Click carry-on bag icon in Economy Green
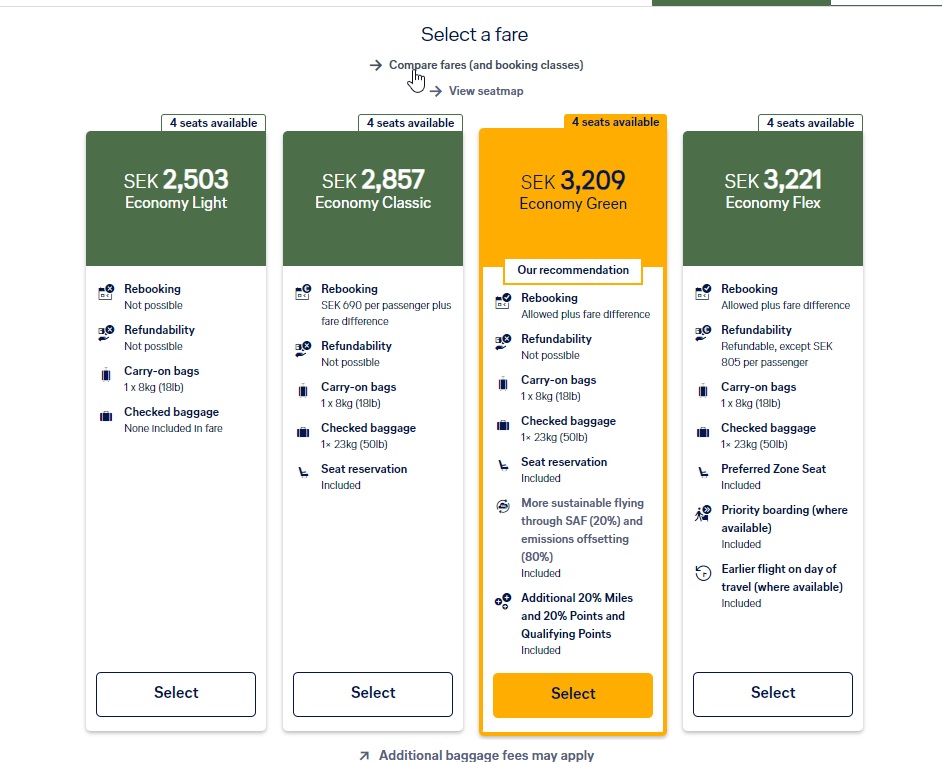The image size is (942, 762). click(x=503, y=383)
